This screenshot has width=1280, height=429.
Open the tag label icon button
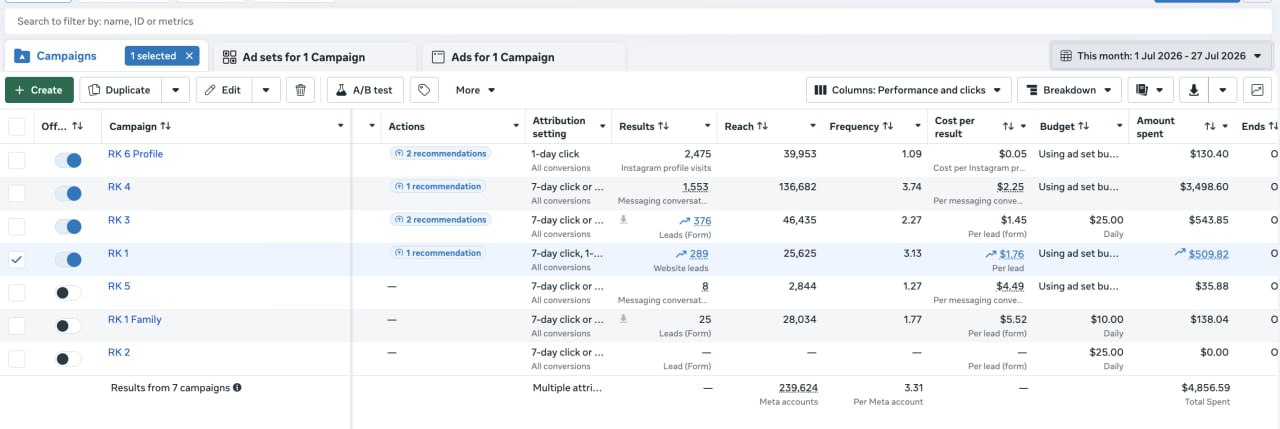[425, 90]
